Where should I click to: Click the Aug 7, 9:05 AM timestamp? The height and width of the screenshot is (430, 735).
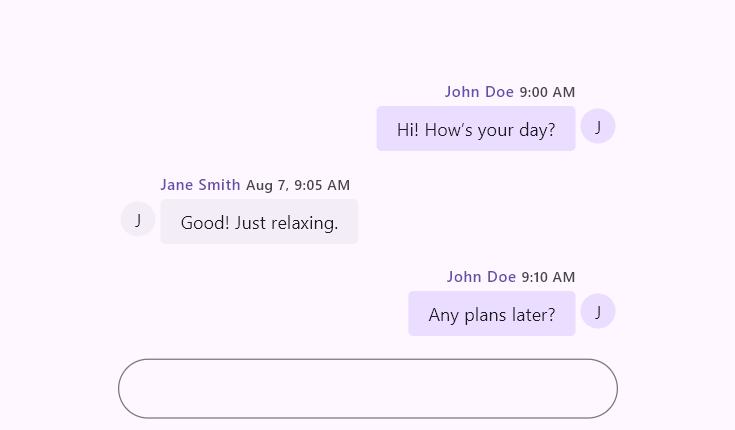(298, 185)
